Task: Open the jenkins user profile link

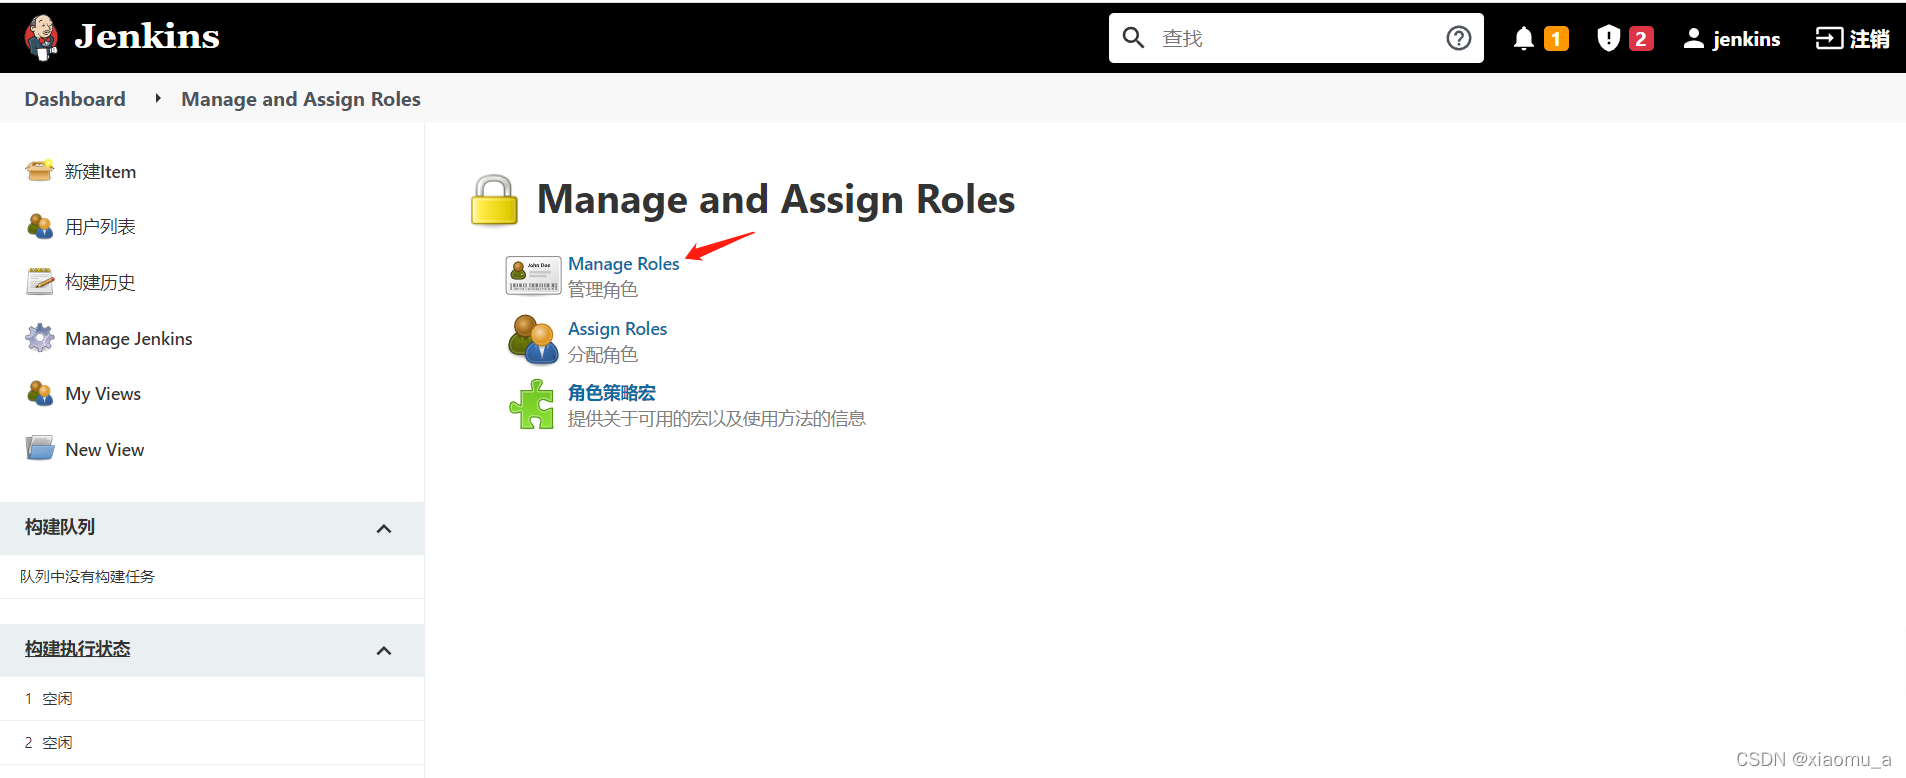Action: pos(1732,39)
